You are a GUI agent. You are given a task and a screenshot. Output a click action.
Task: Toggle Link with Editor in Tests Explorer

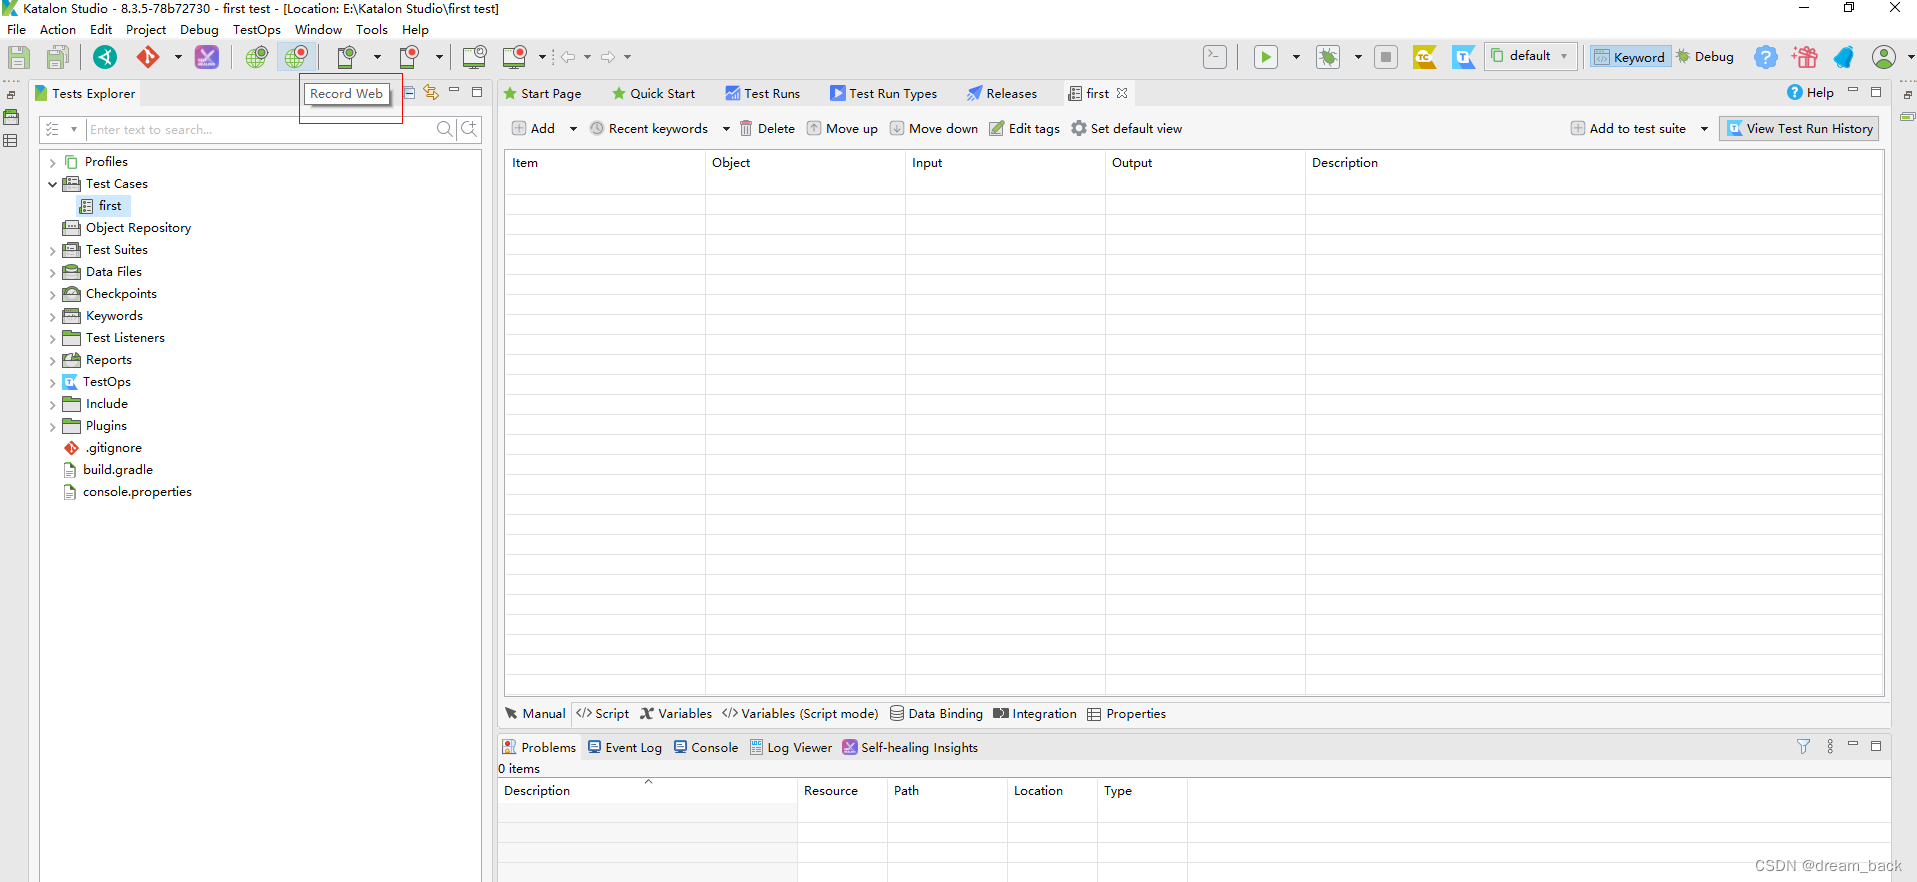pos(431,92)
